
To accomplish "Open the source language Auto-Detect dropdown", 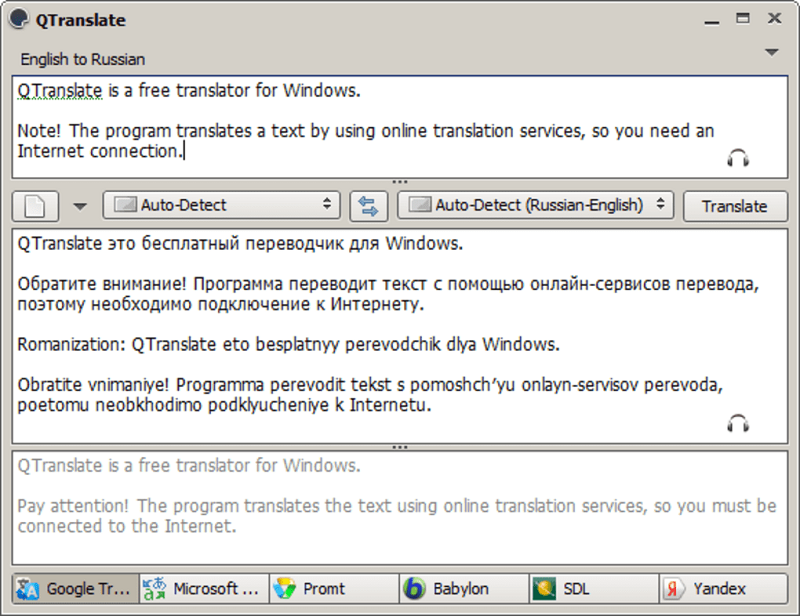I will pos(222,206).
